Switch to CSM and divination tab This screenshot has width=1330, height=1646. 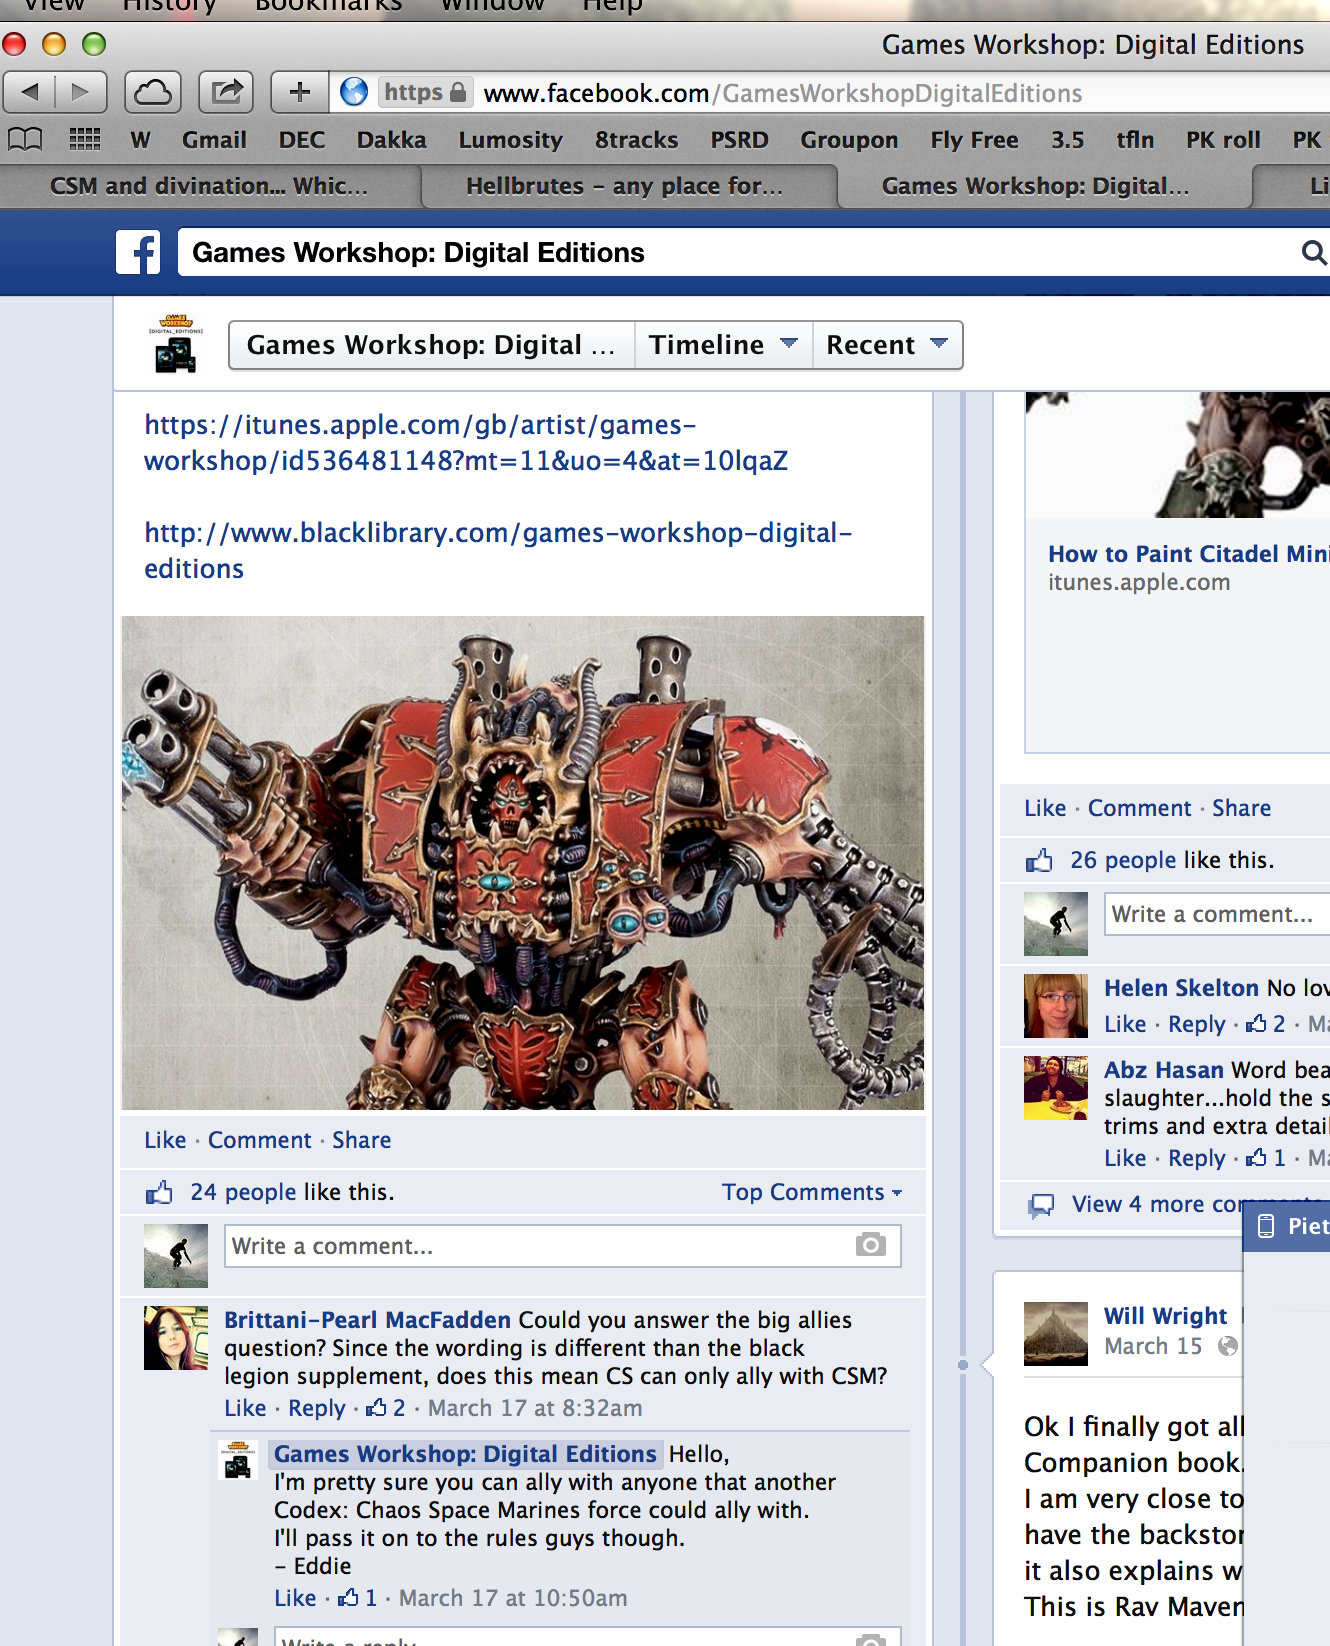pyautogui.click(x=209, y=186)
